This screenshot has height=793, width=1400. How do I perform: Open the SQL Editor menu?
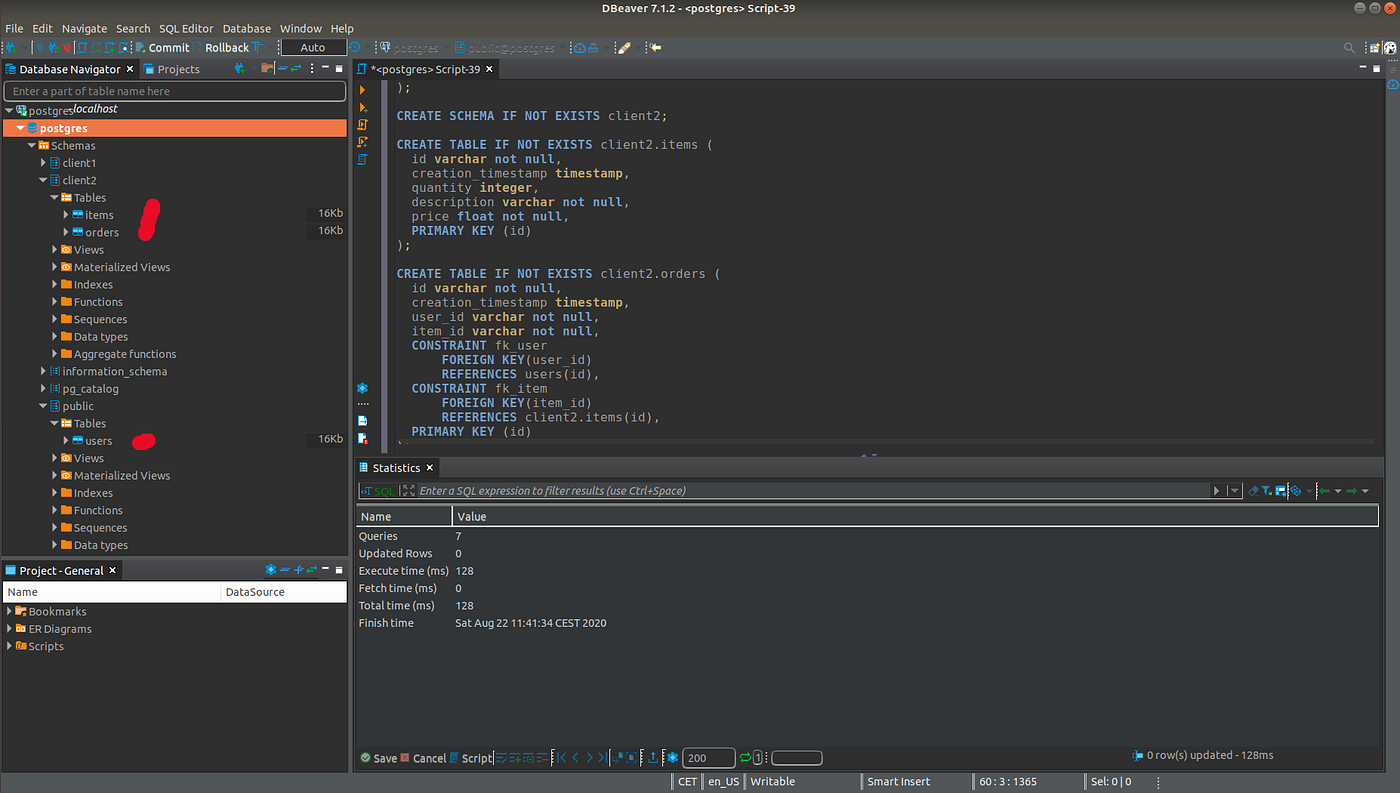click(x=186, y=29)
